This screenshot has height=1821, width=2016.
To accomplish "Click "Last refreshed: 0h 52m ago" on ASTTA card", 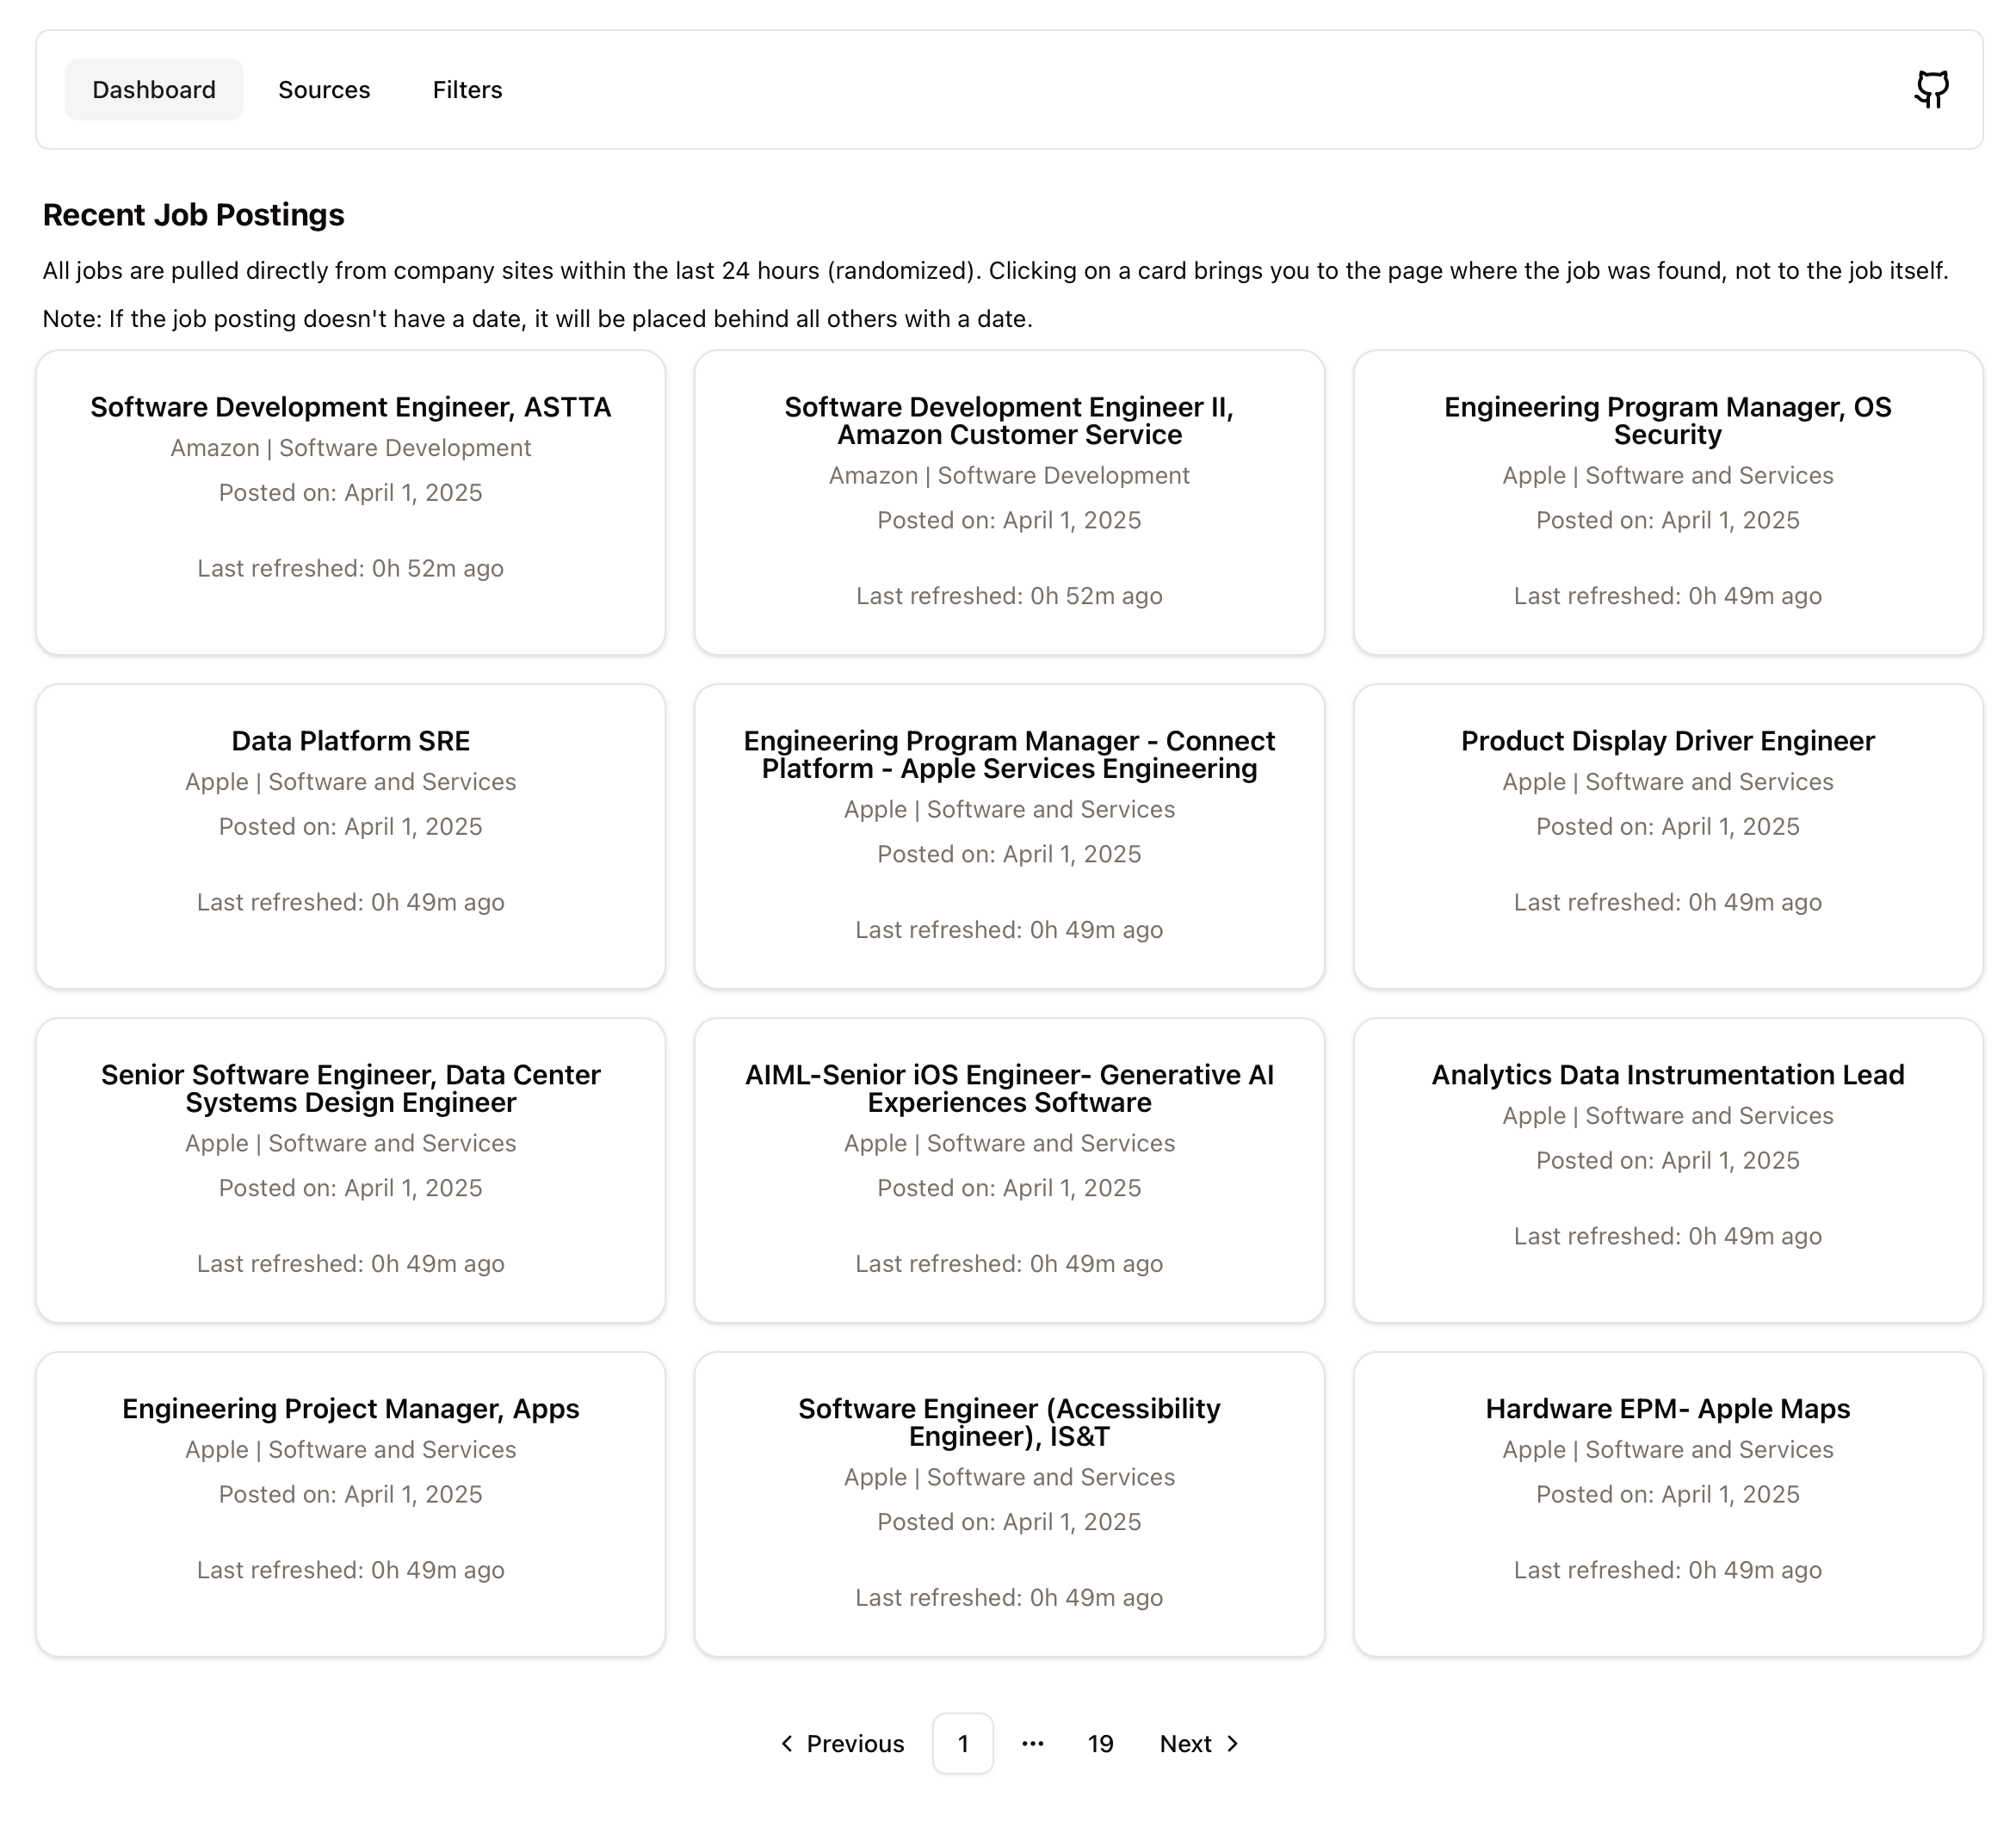I will (351, 568).
